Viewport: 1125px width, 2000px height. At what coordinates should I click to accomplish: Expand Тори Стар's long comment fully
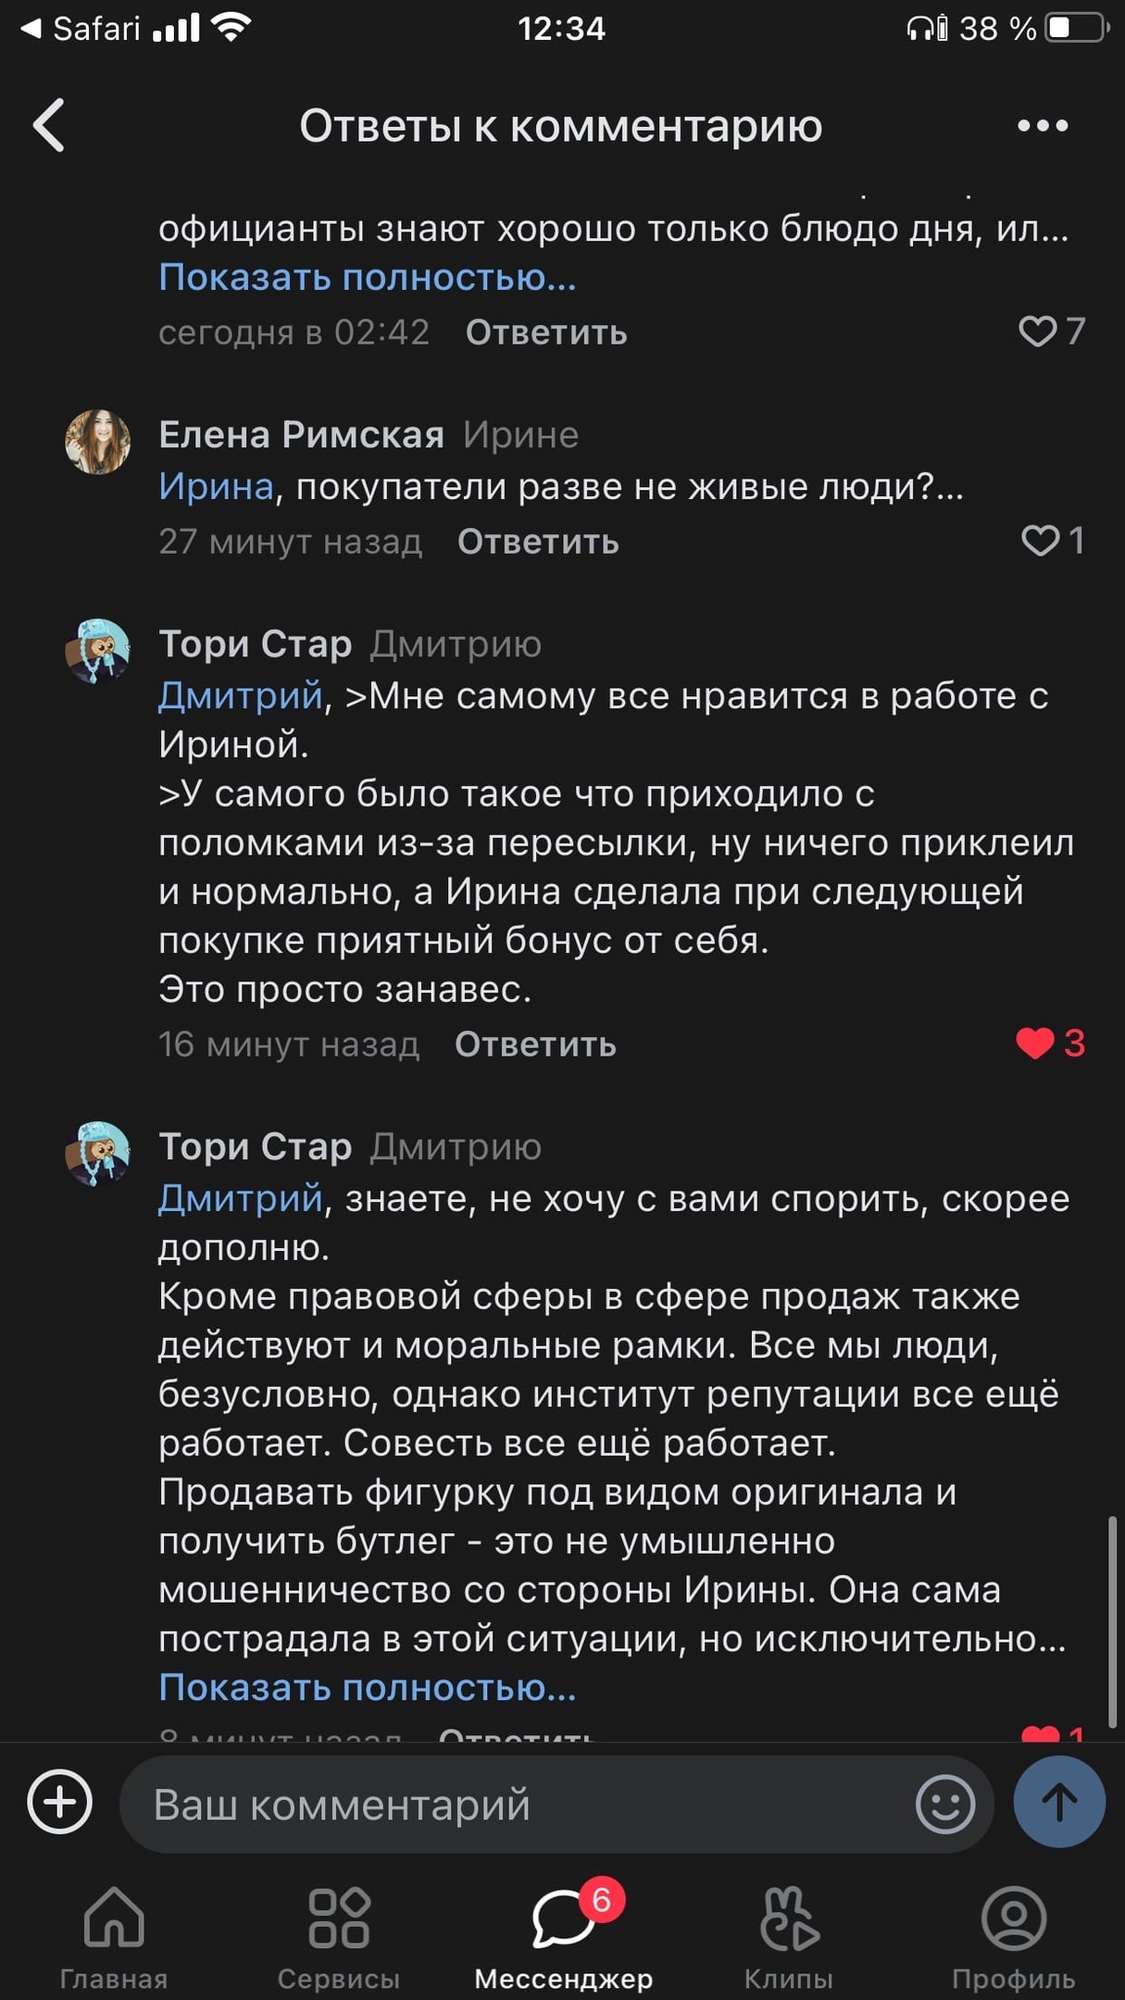367,1687
